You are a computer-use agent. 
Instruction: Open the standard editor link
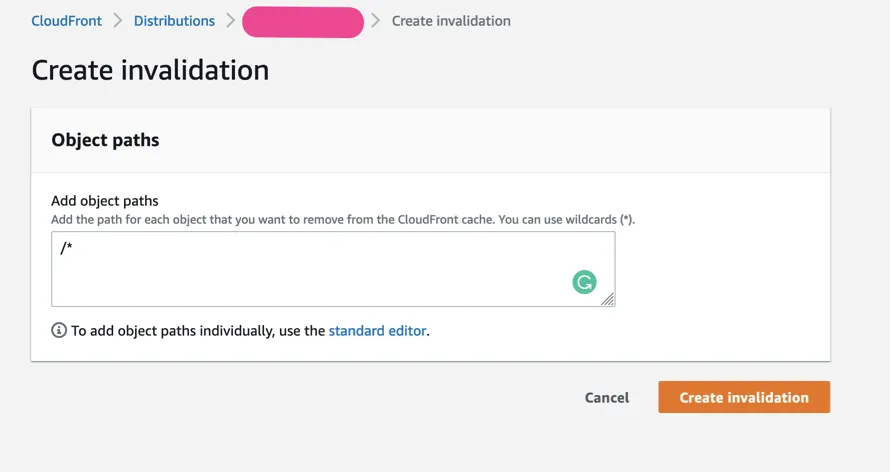377,331
